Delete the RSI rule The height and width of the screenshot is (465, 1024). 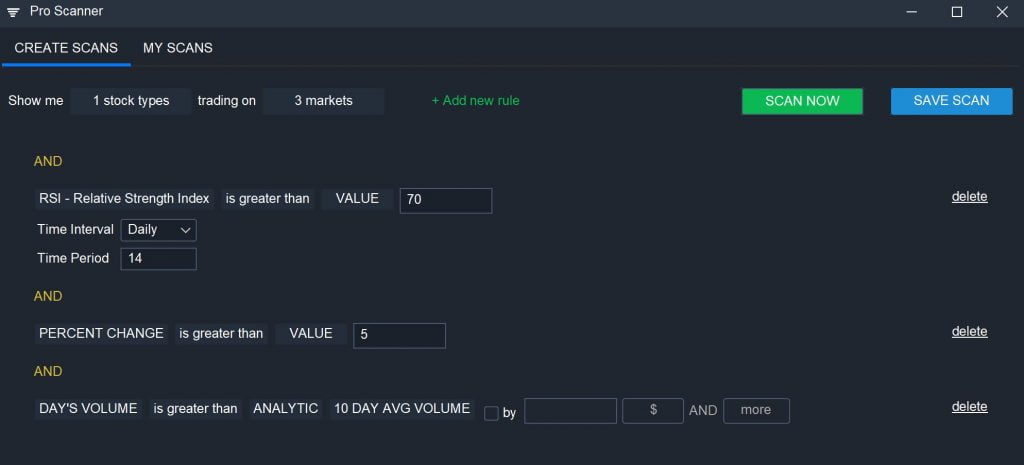(x=969, y=197)
